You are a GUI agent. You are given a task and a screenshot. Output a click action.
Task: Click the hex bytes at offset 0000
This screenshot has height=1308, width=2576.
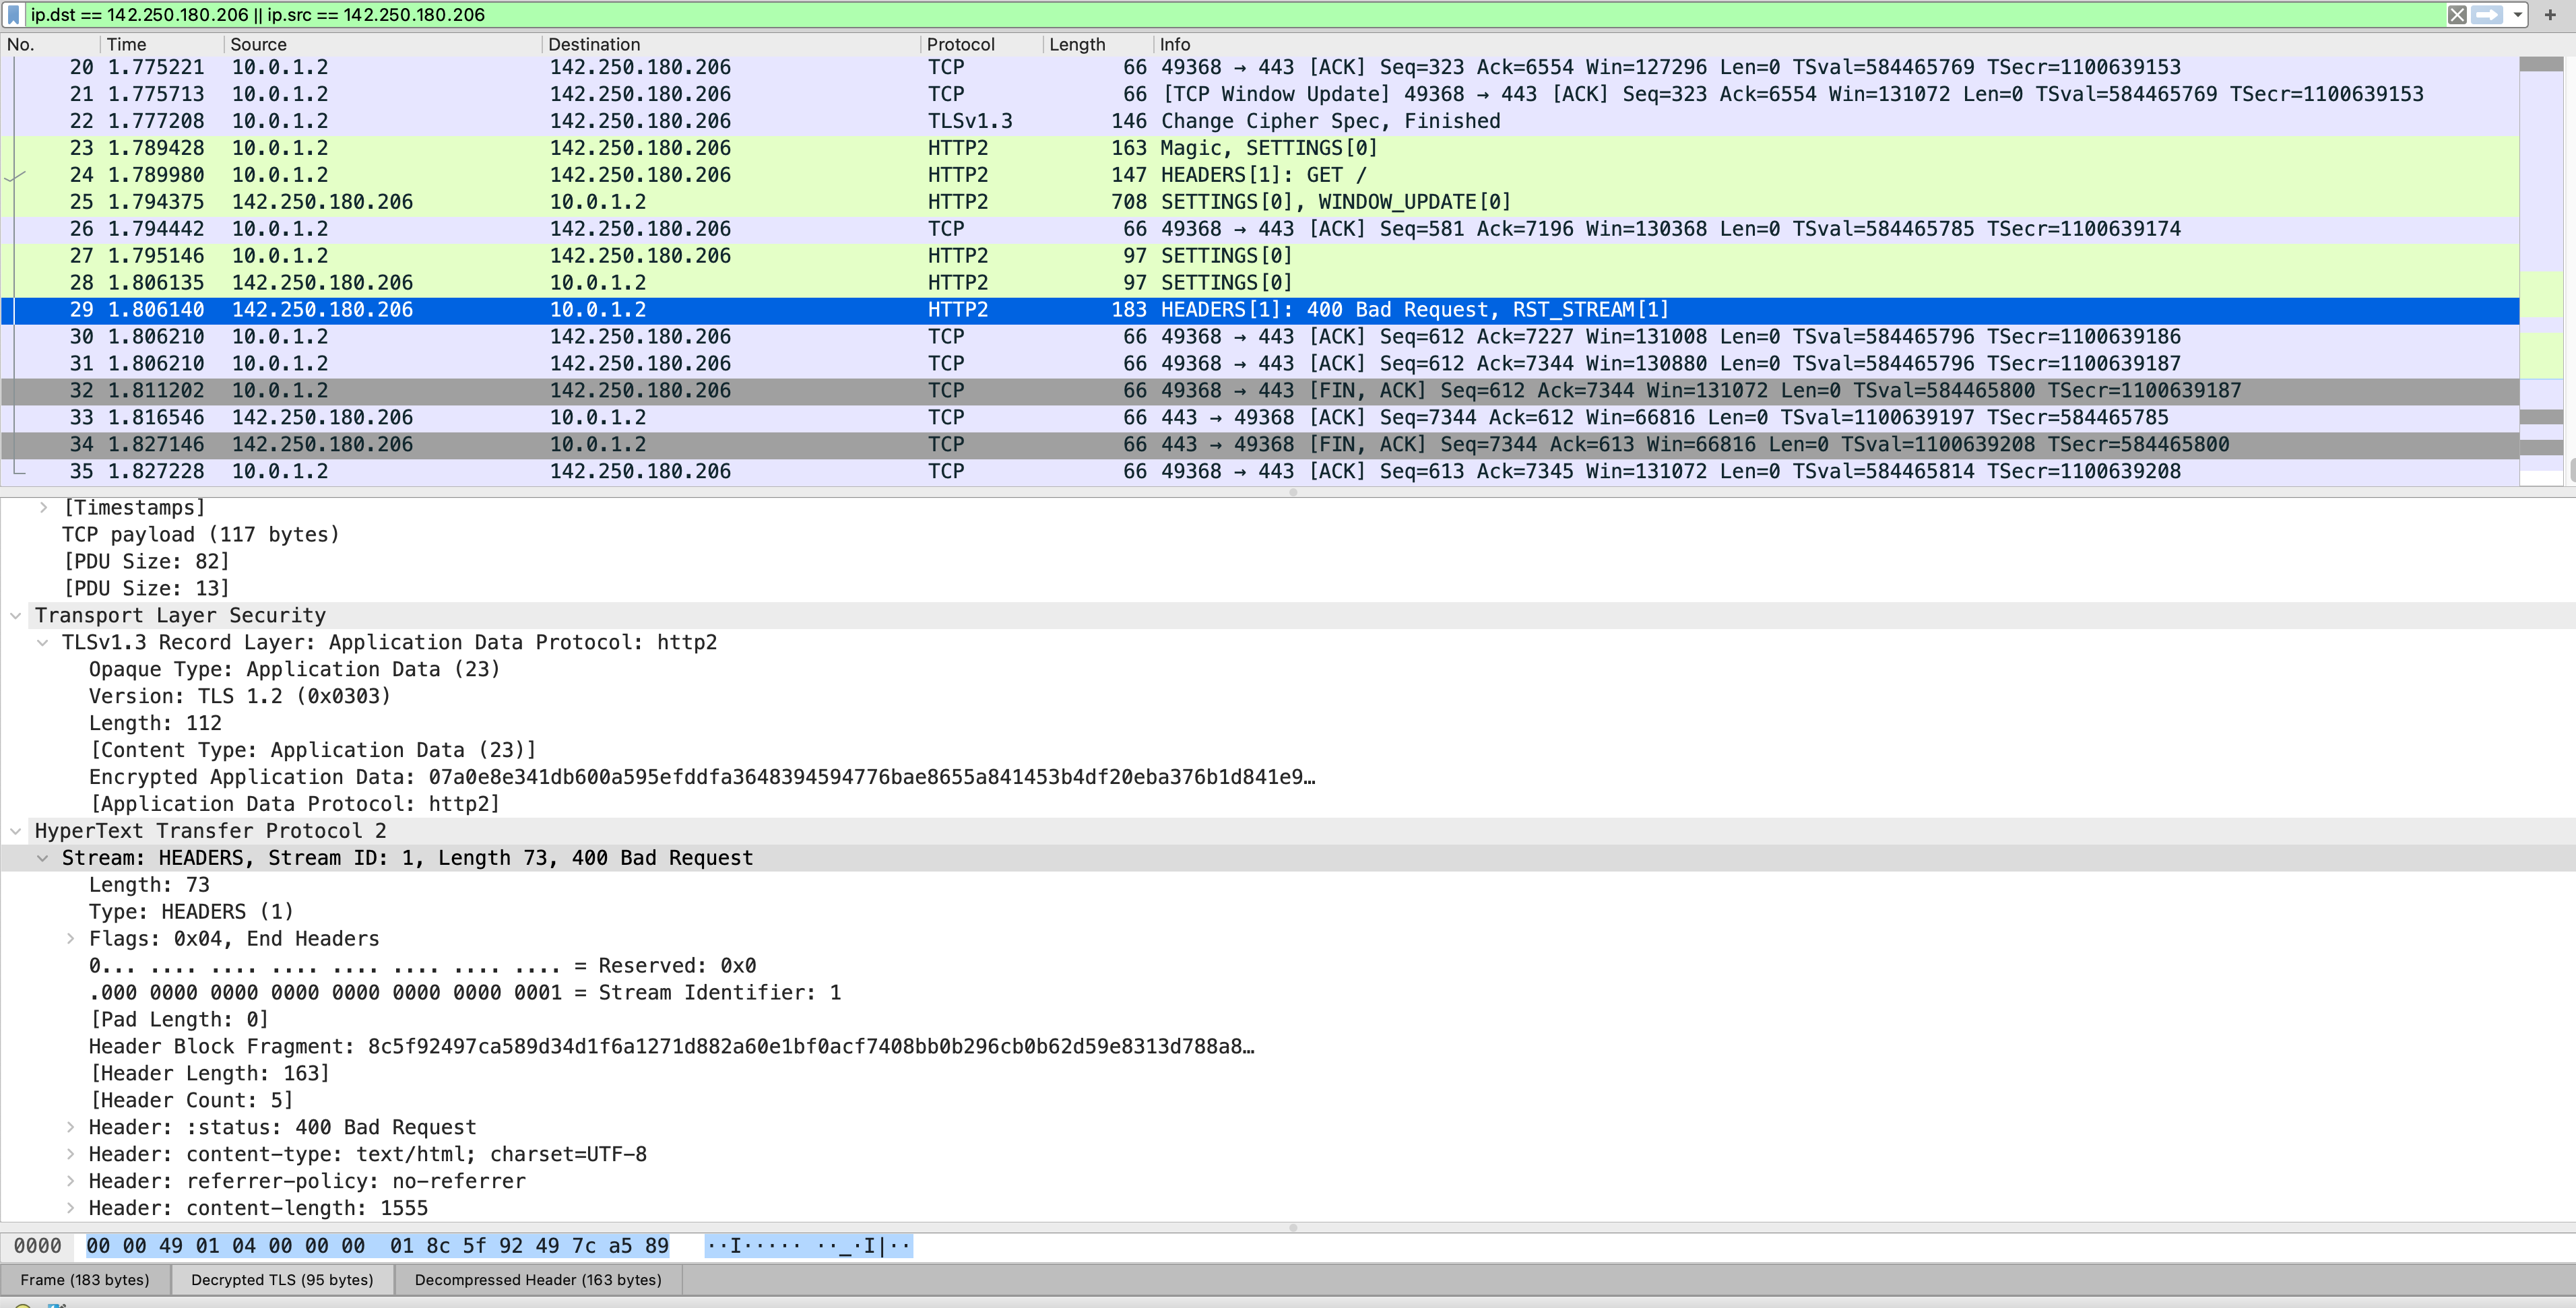(377, 1246)
